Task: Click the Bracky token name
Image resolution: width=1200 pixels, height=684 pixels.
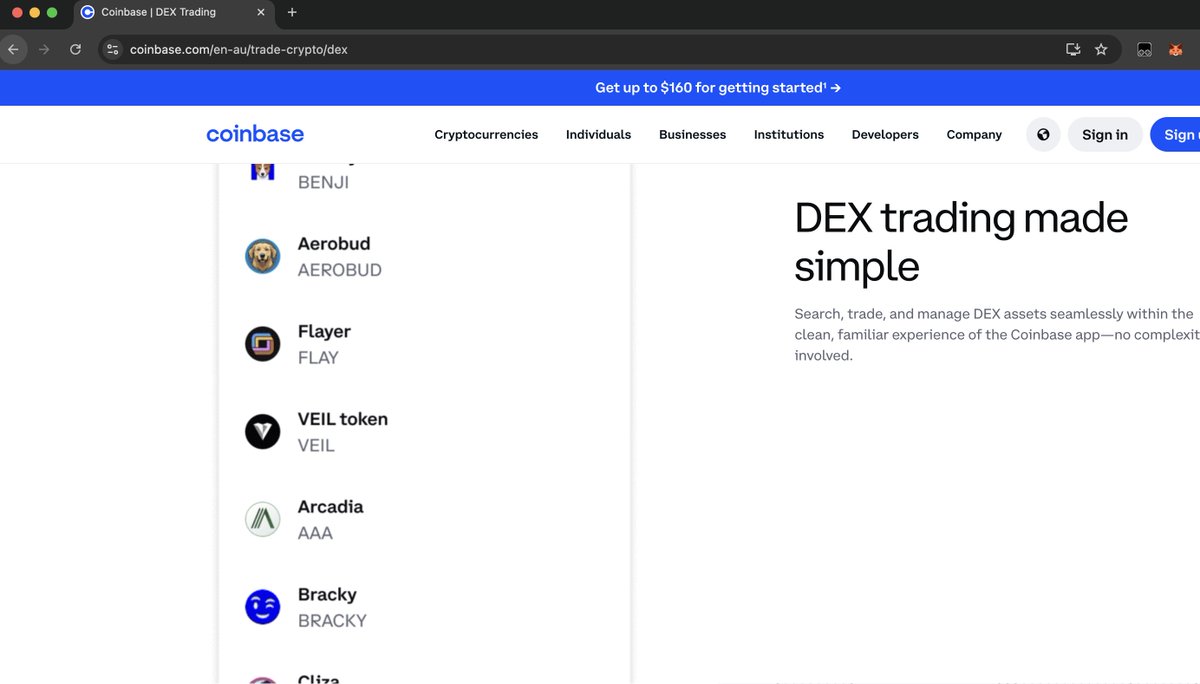Action: tap(327, 595)
